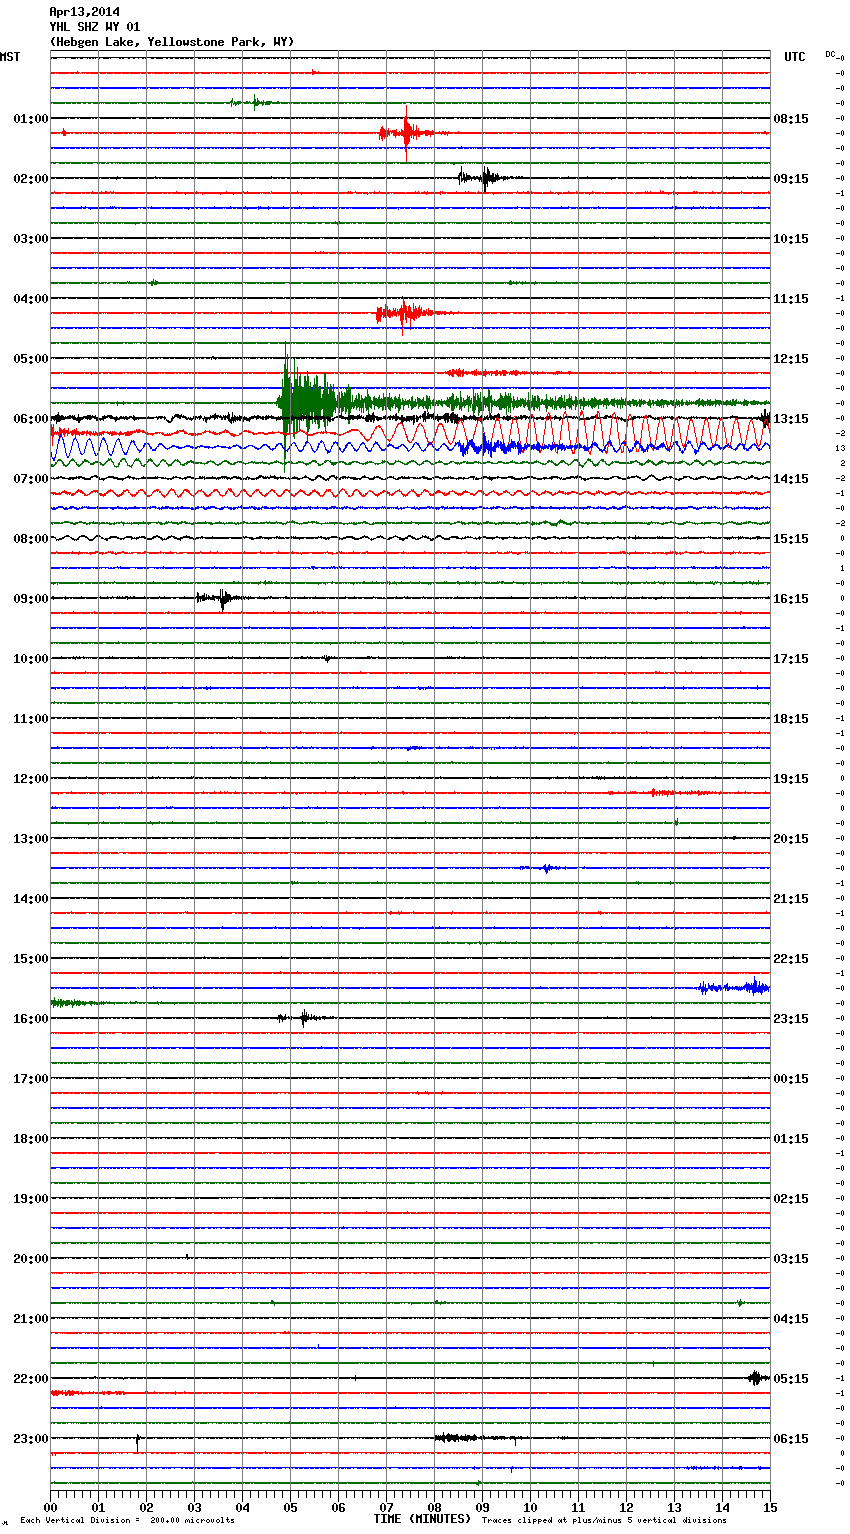The image size is (850, 1534).
Task: Select the "04:00" MST hour label
Action: coord(31,299)
